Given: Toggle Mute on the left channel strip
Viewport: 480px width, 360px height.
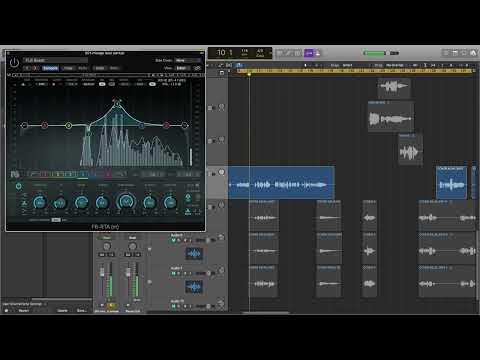Looking at the screenshot, I should [x=102, y=305].
